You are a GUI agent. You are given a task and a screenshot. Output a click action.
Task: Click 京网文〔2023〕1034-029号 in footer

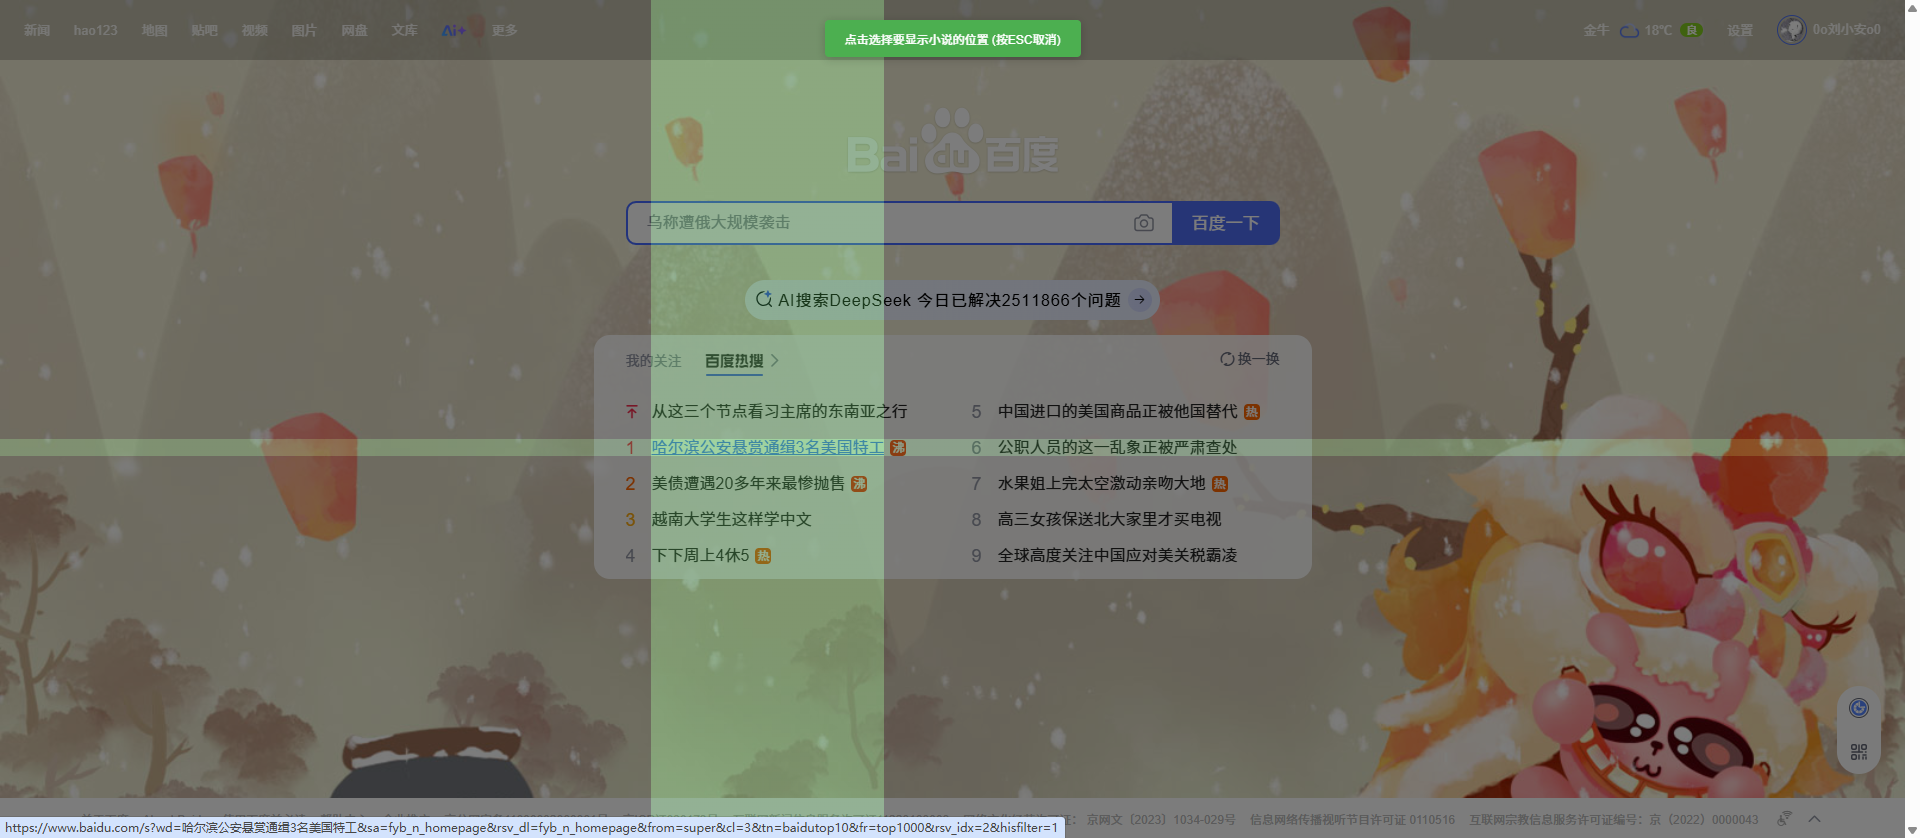pos(1161,820)
